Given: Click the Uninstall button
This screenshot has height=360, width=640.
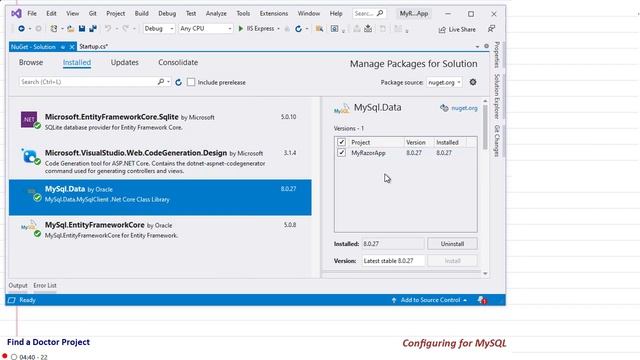Looking at the screenshot, I should pos(452,244).
